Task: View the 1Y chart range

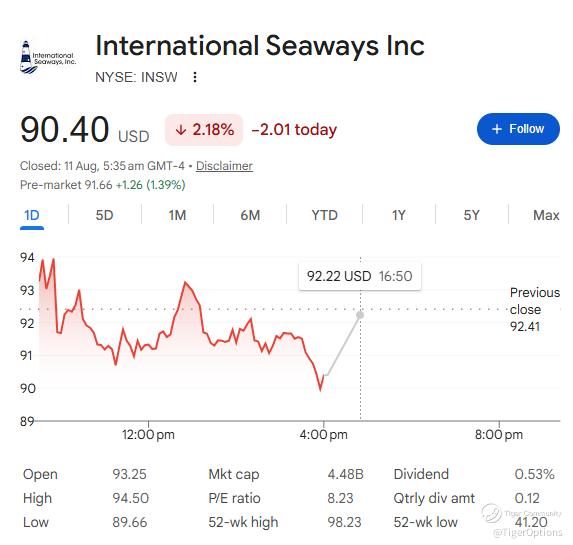Action: (399, 215)
